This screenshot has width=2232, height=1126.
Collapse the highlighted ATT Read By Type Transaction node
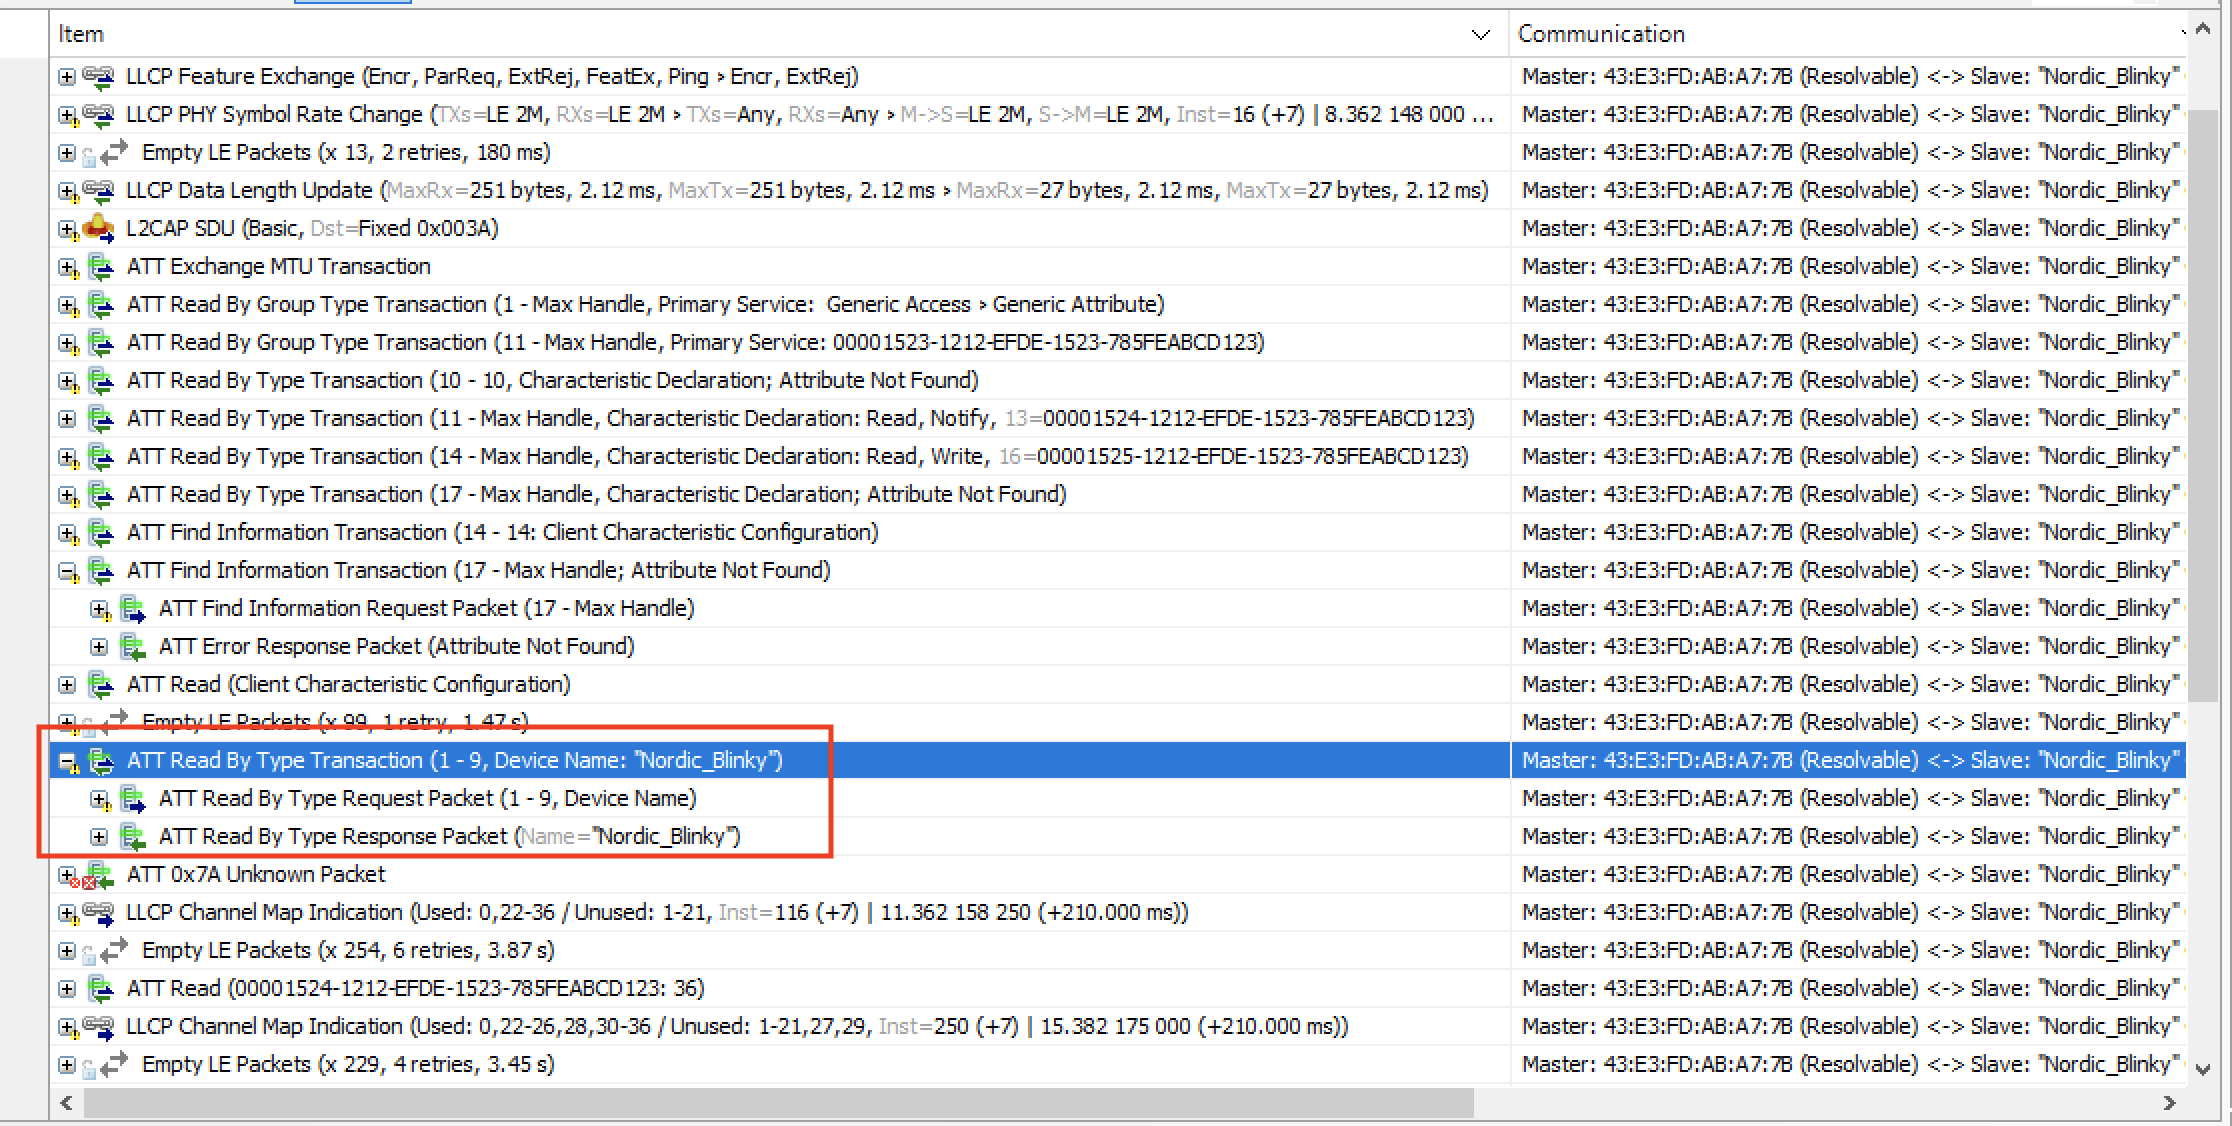click(68, 760)
